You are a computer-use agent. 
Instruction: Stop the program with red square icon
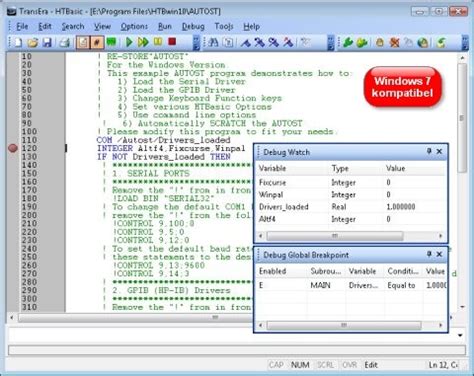(x=172, y=42)
